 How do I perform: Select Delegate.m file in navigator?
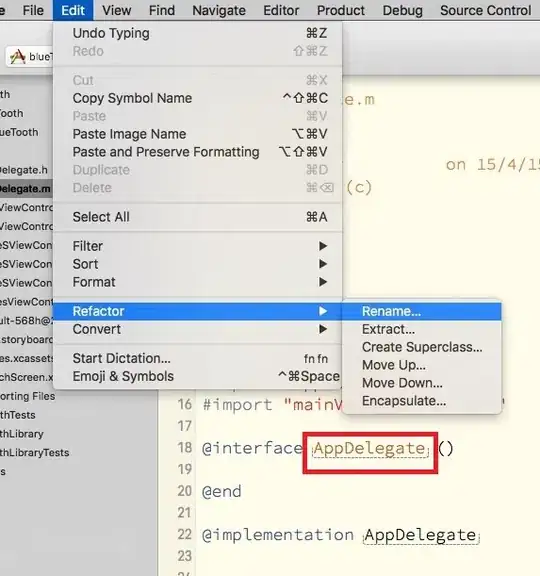coord(26,189)
